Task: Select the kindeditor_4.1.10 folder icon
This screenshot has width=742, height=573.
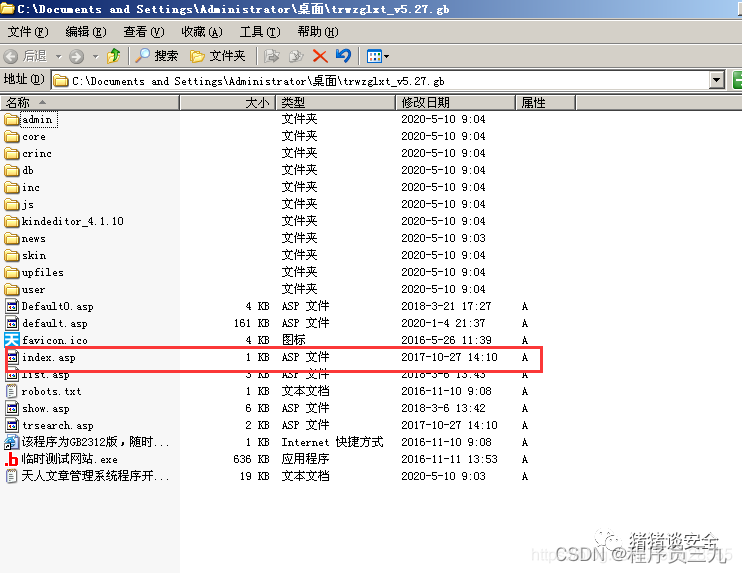Action: click(x=12, y=221)
